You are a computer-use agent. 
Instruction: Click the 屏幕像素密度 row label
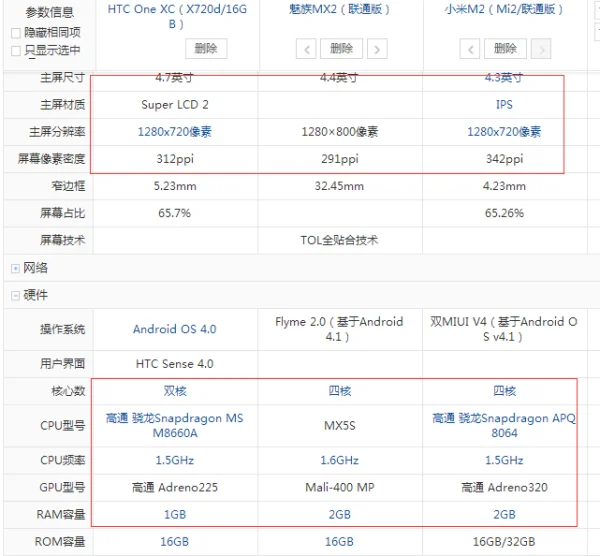coord(51,159)
